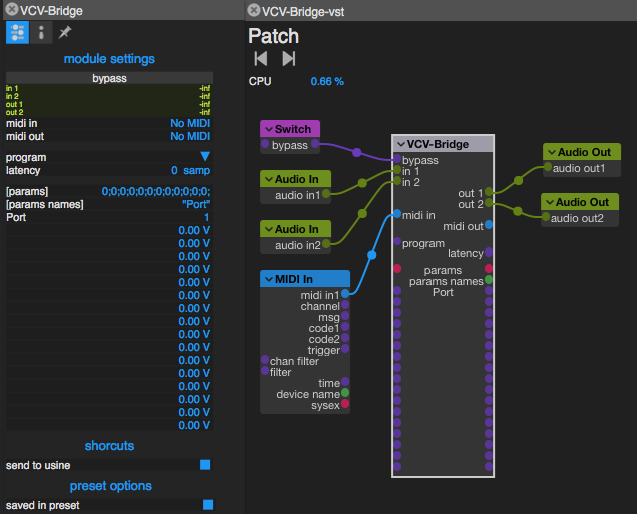637x514 pixels.
Task: Collapse the Switch module chevron
Action: point(269,129)
